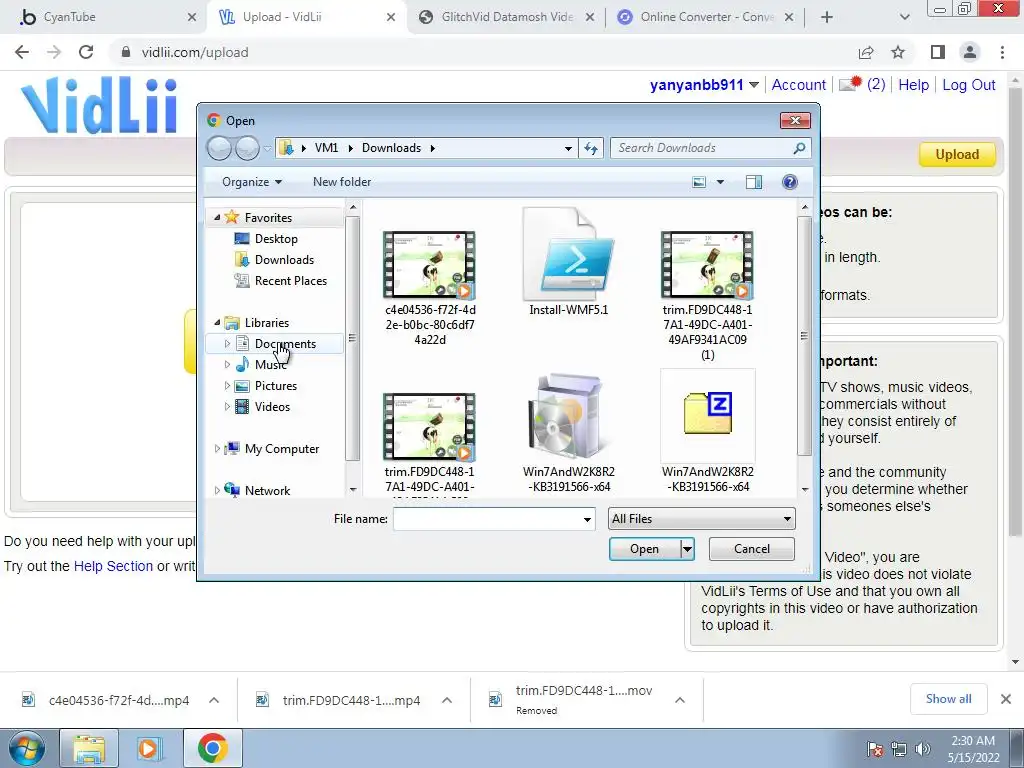Screen dimensions: 1024x768
Task: Open Chrome's three-dot menu
Action: pyautogui.click(x=1002, y=52)
